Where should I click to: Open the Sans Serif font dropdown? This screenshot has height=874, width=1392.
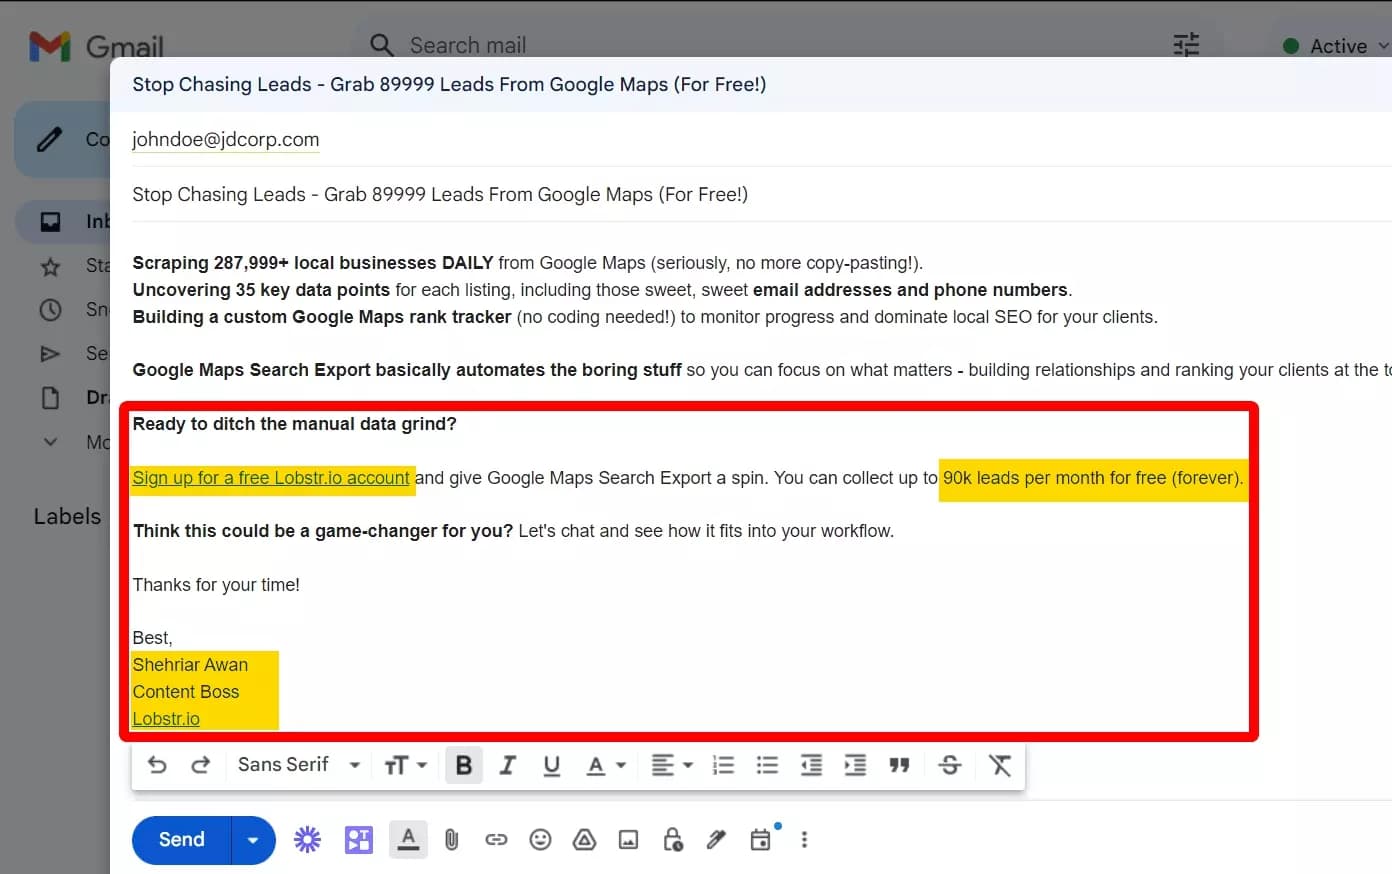[x=298, y=765]
